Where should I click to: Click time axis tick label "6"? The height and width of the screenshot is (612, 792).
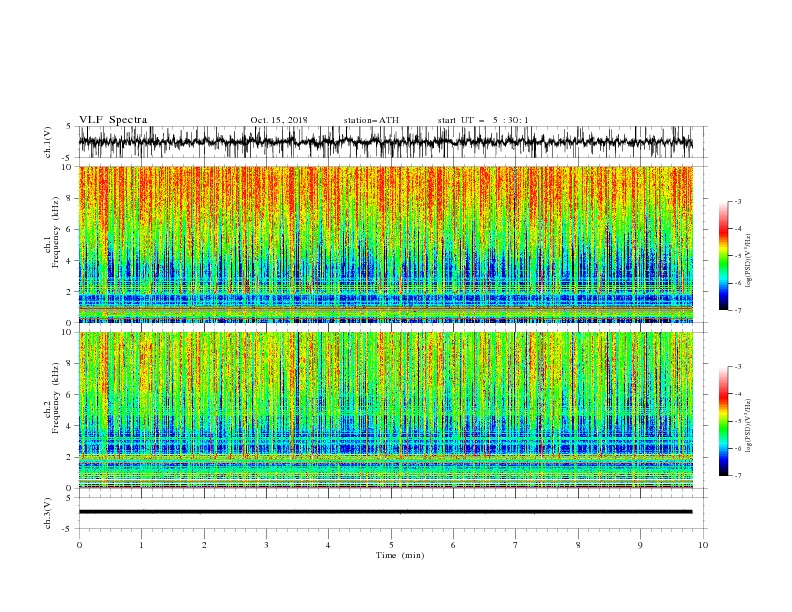coord(454,545)
